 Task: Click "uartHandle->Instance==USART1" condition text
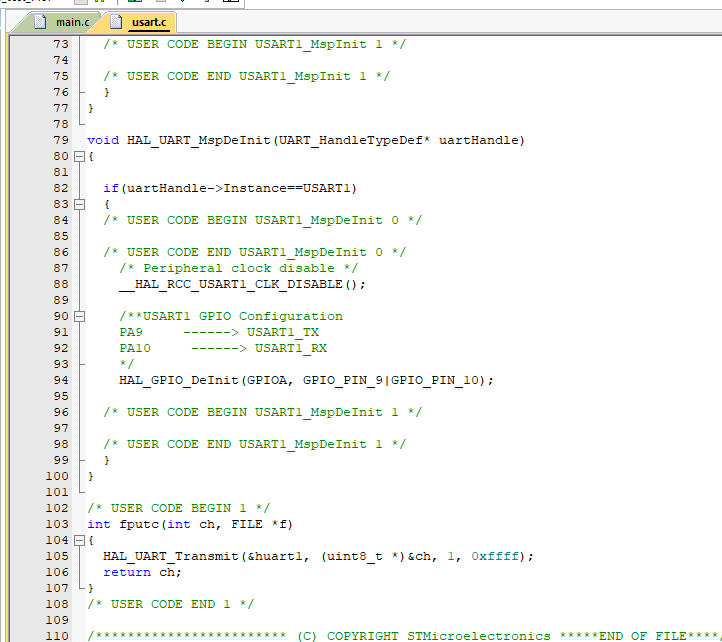(239, 188)
